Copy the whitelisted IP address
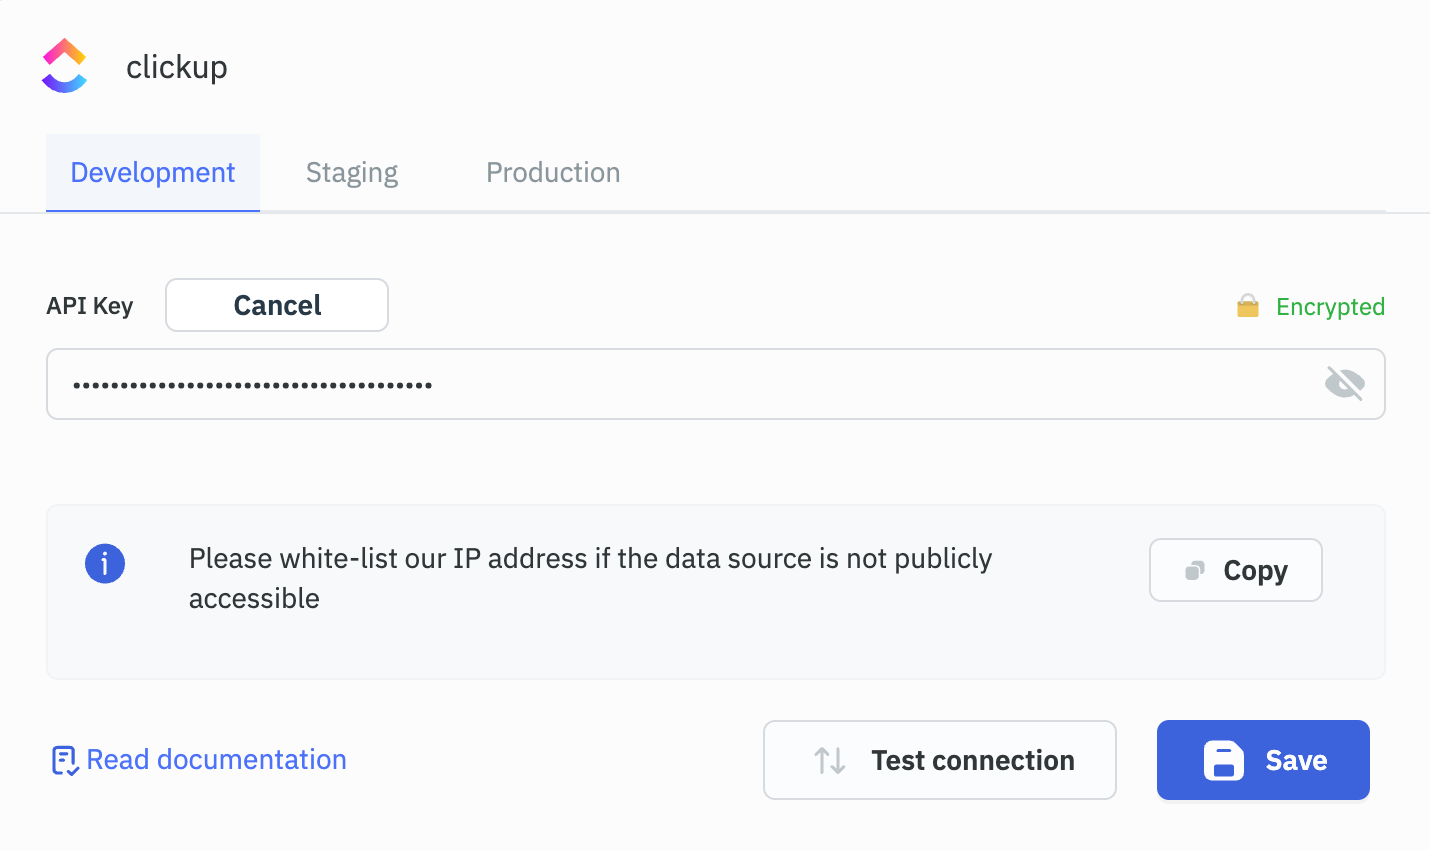 1235,569
